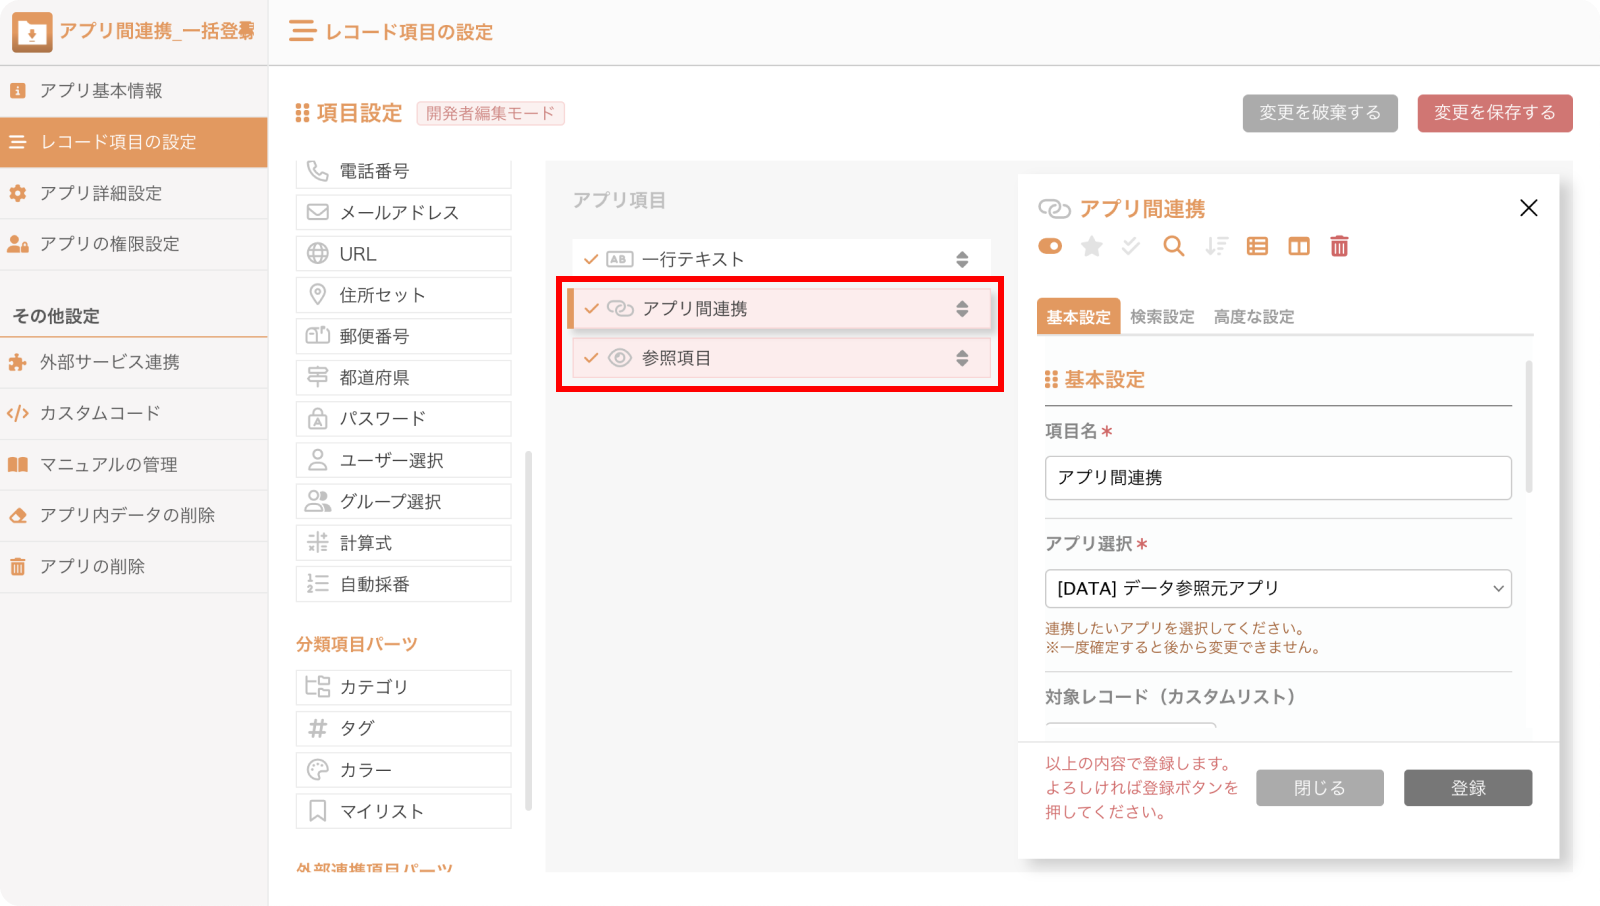Click the link icon on アプリ間連携 row
Viewport: 1600px width, 906px height.
[620, 309]
